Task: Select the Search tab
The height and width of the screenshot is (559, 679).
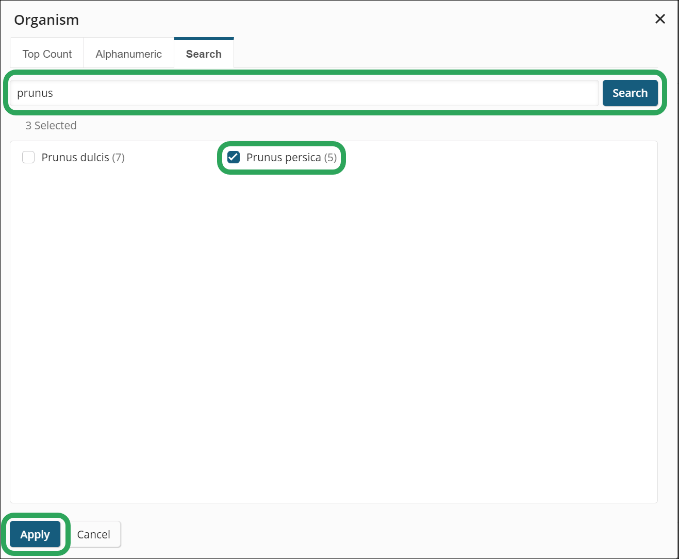Action: [204, 54]
